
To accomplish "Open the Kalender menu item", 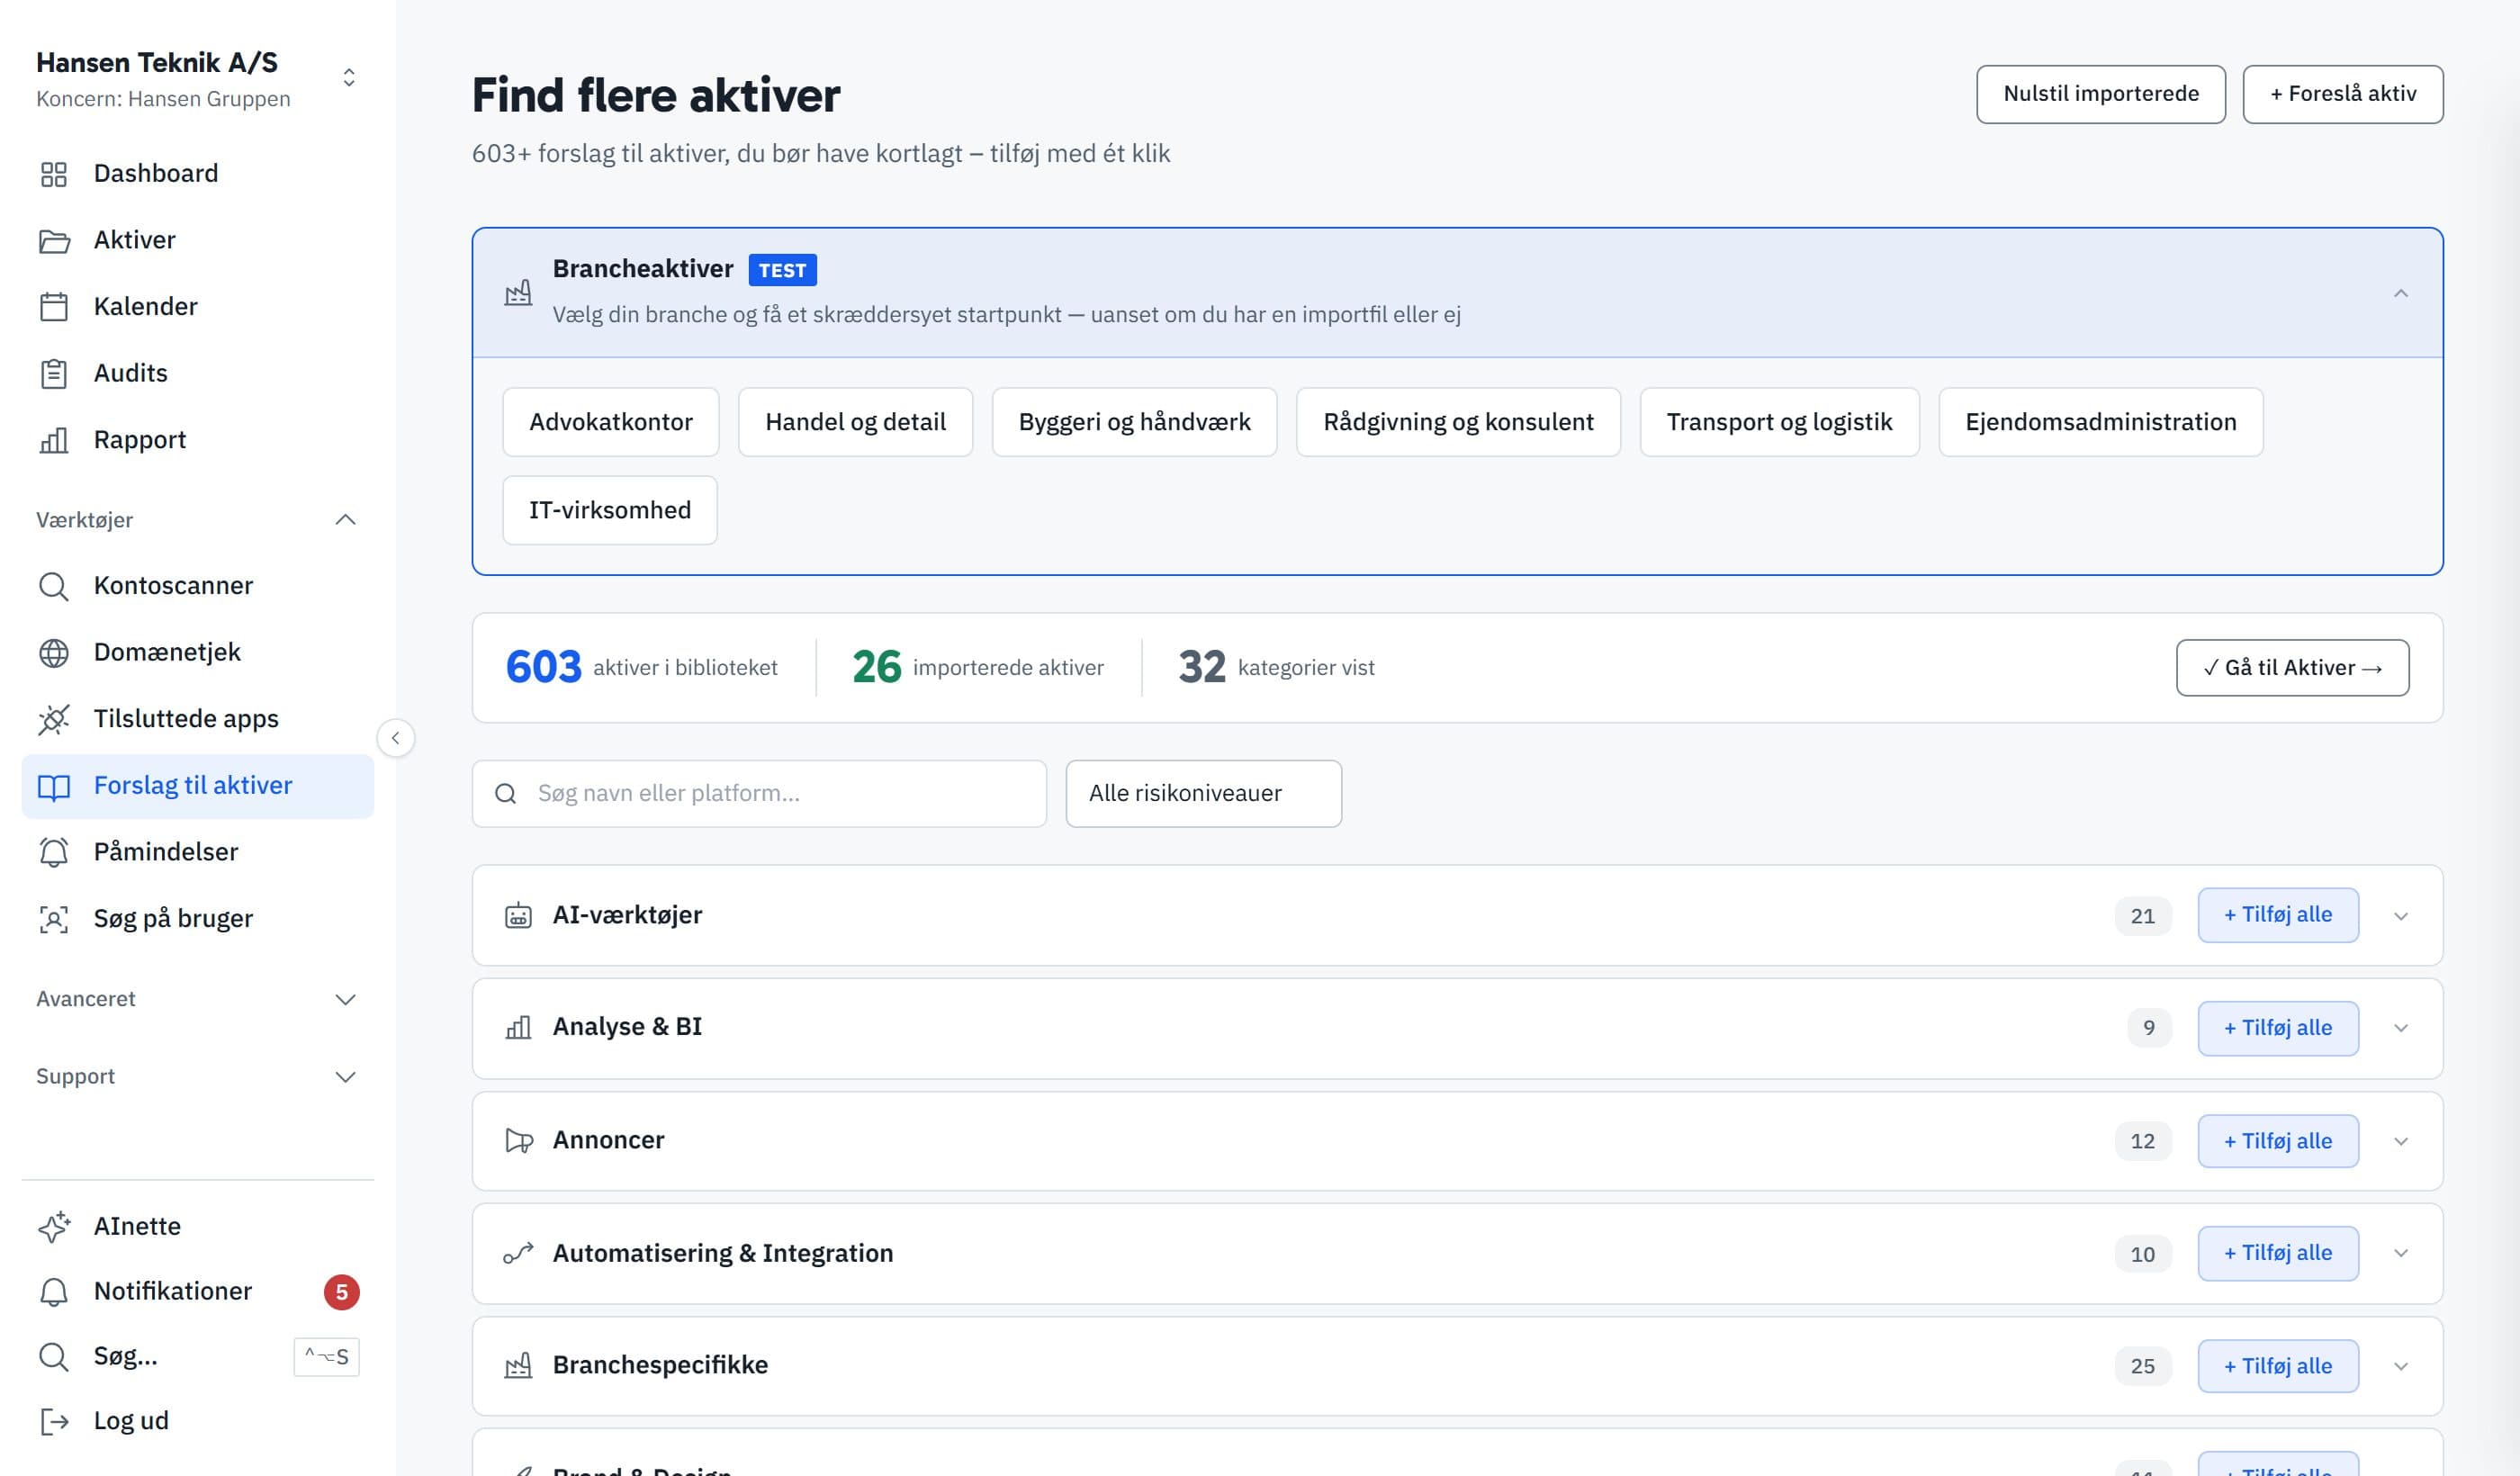I will 198,307.
